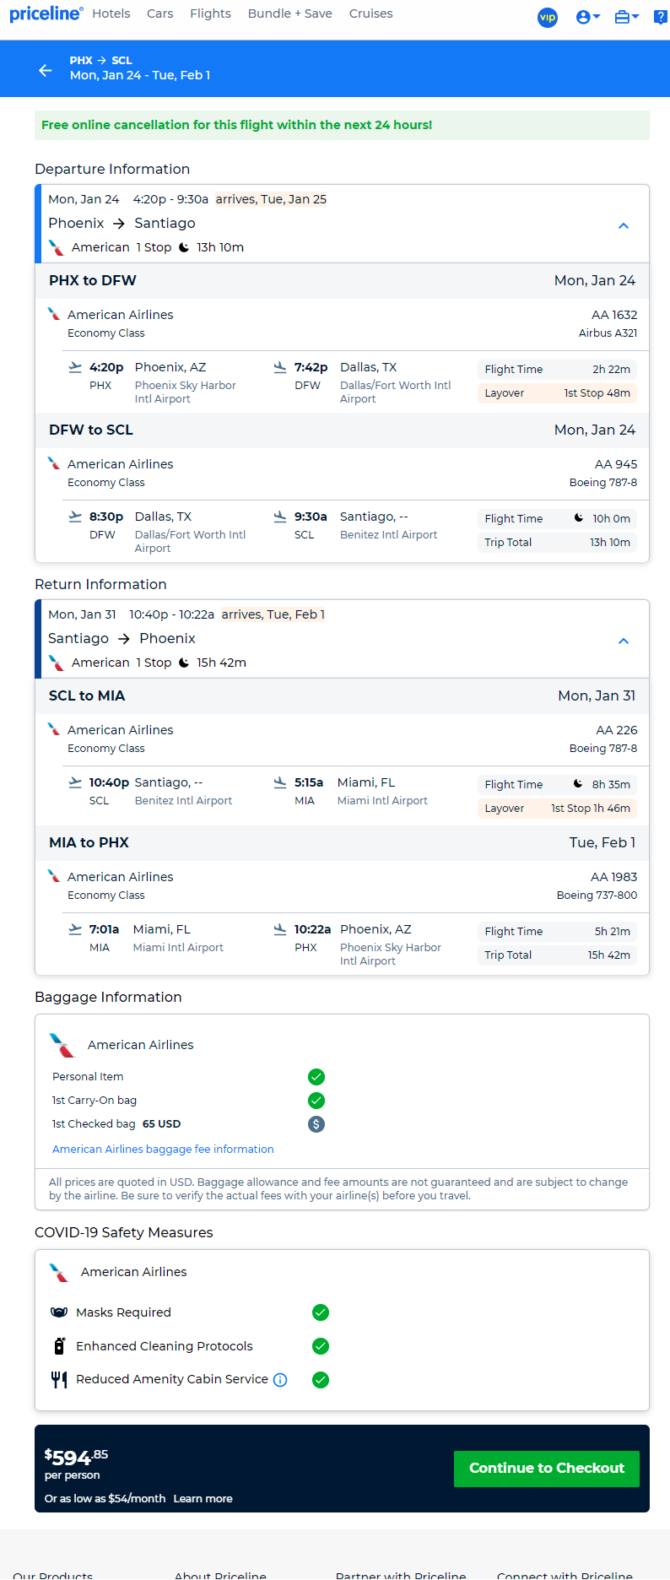Collapse the Phoenix to Santiago departure details

click(623, 226)
